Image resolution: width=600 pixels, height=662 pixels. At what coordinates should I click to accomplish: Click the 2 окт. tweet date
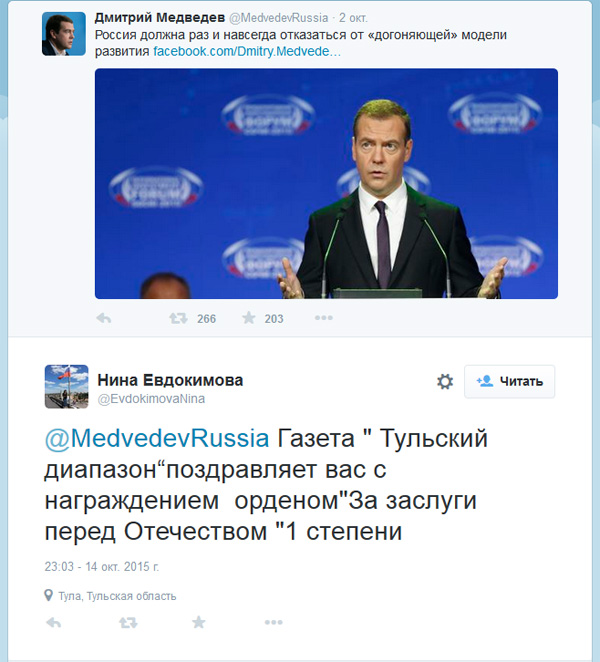tap(356, 18)
